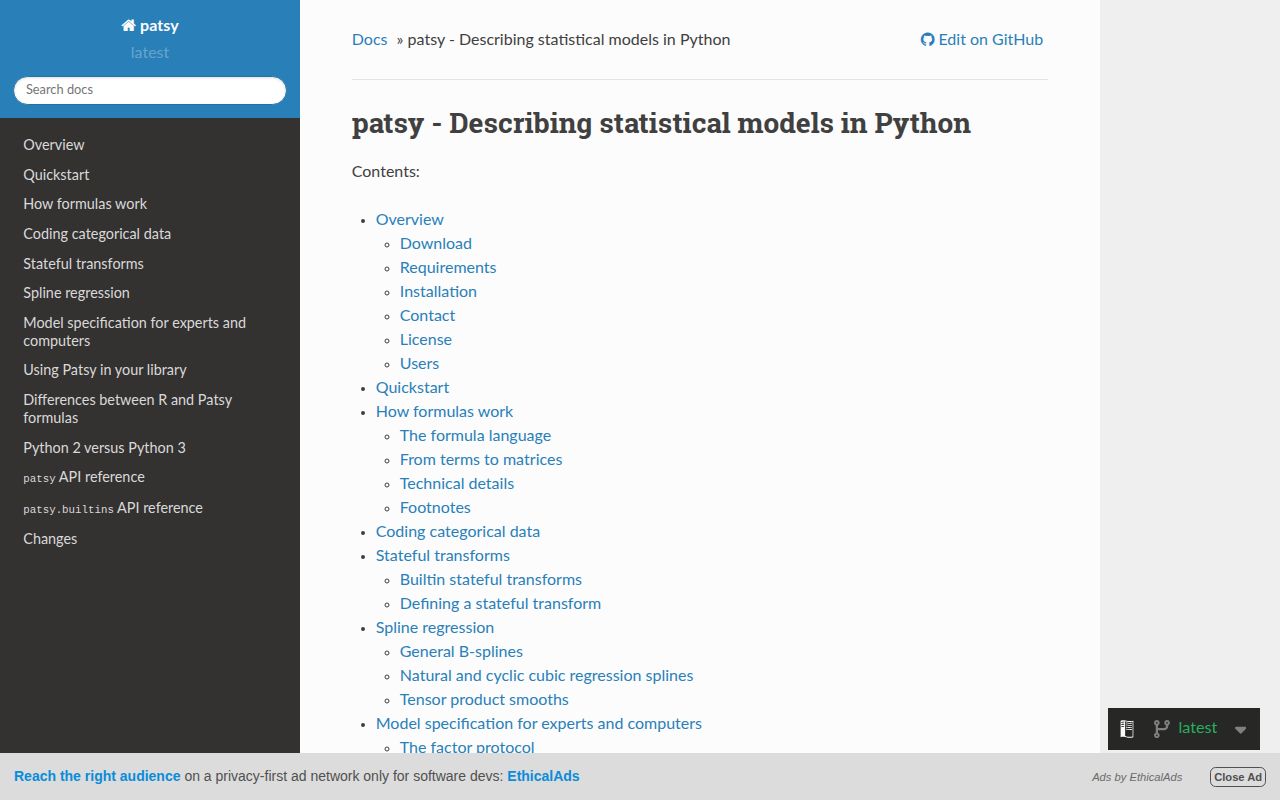Click the Docs breadcrumb link
The image size is (1280, 800).
coord(369,40)
